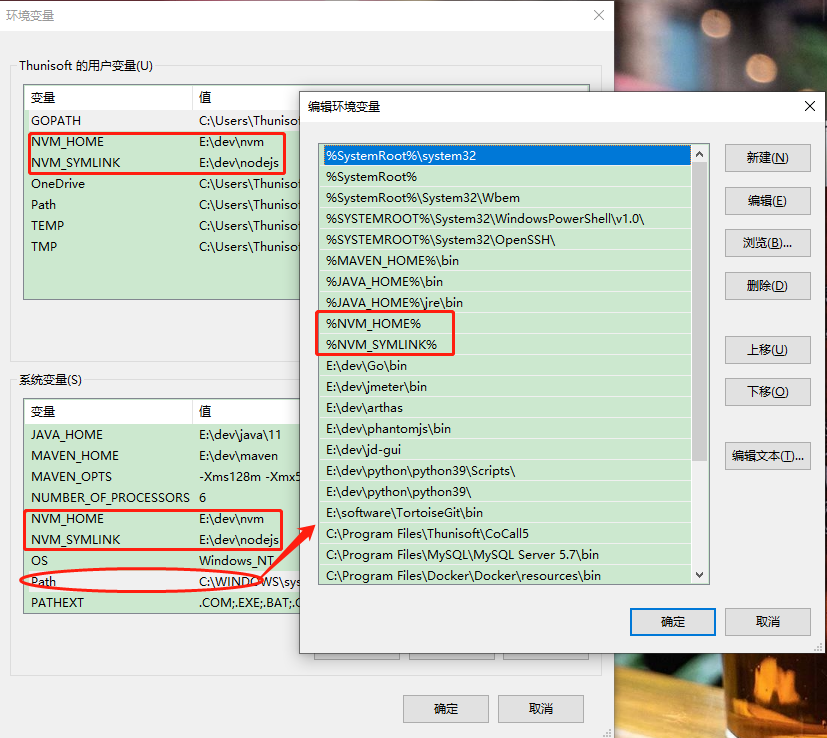This screenshot has height=738, width=827.
Task: Select %SystemRoot%\System32\Wbem entry
Action: 505,198
